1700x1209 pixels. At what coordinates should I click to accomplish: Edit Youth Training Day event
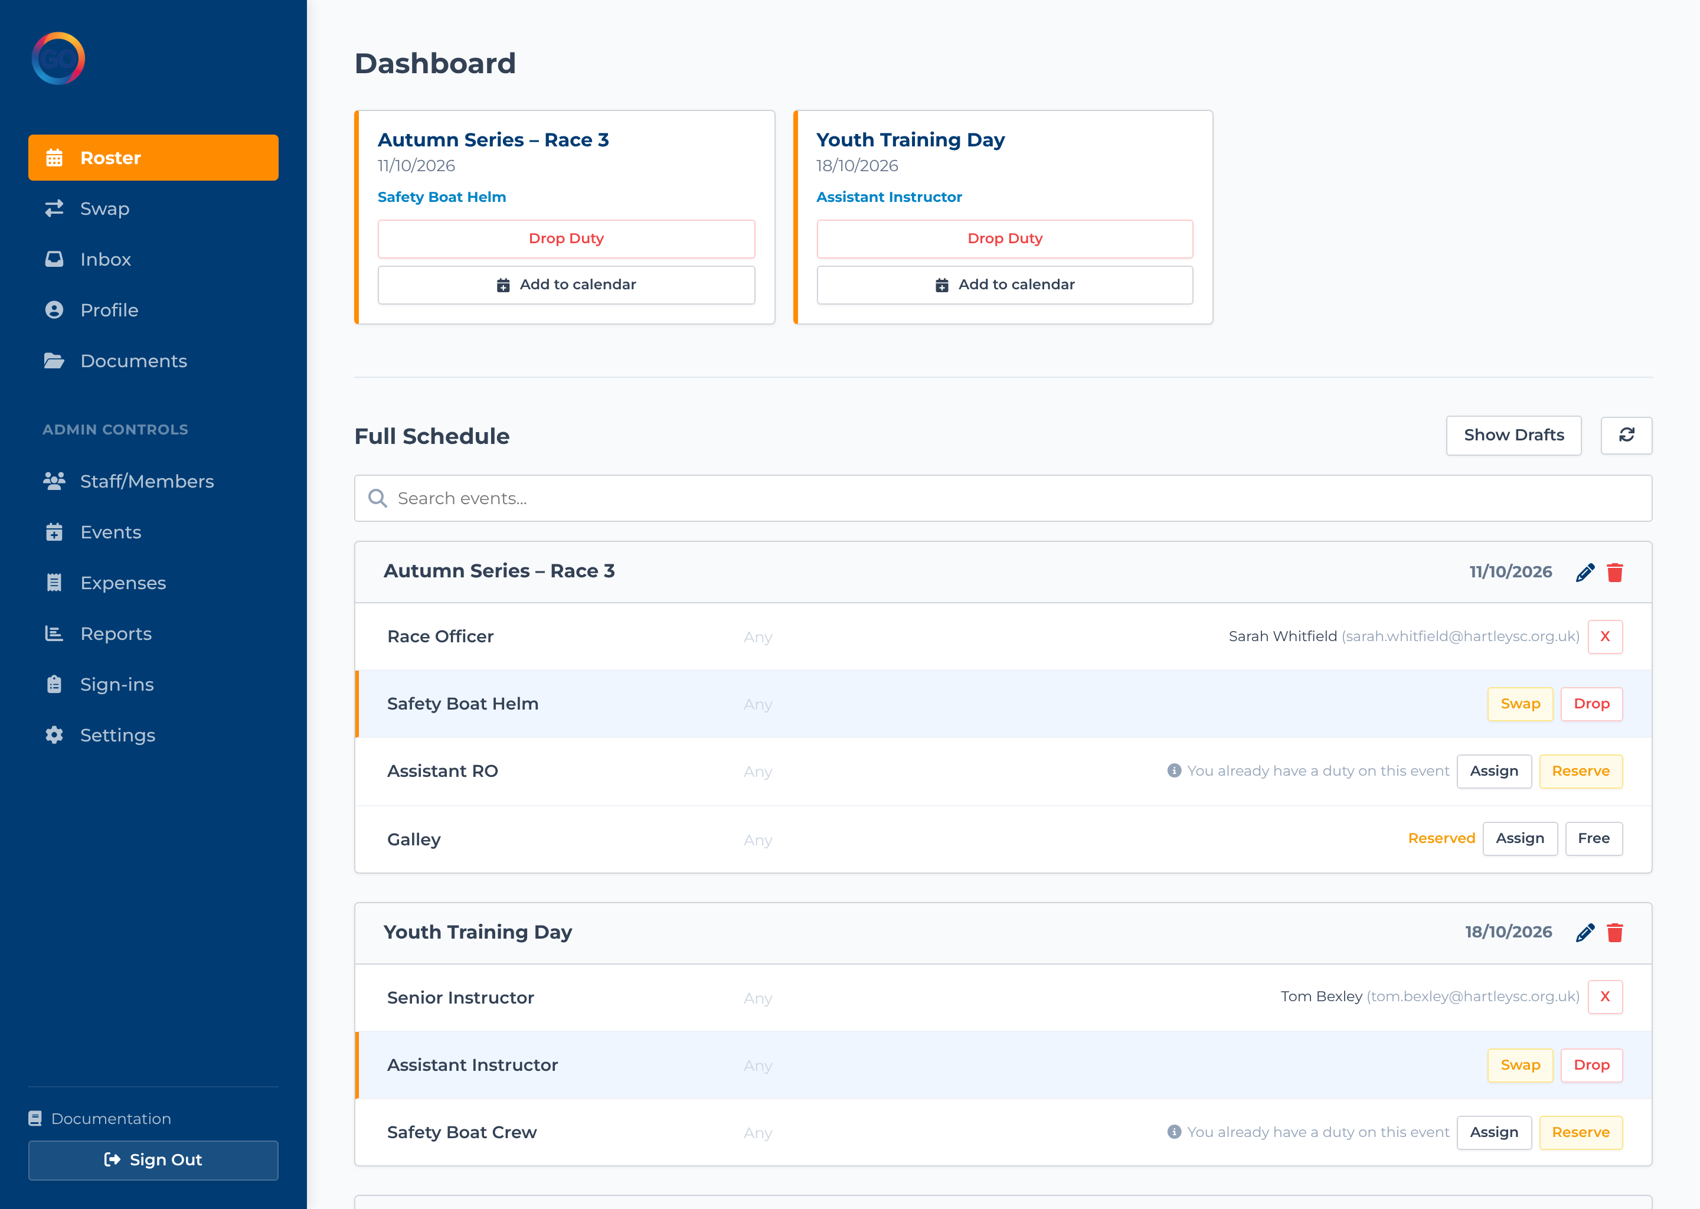(1585, 933)
